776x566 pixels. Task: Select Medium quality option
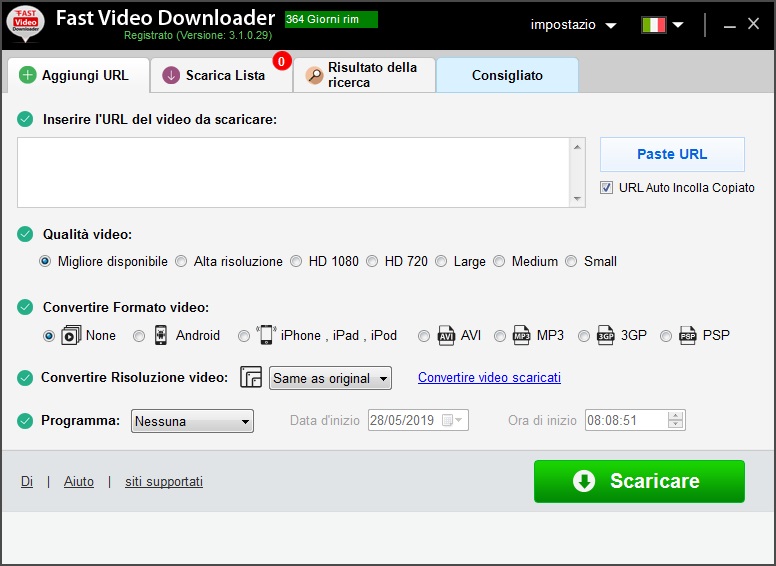499,261
